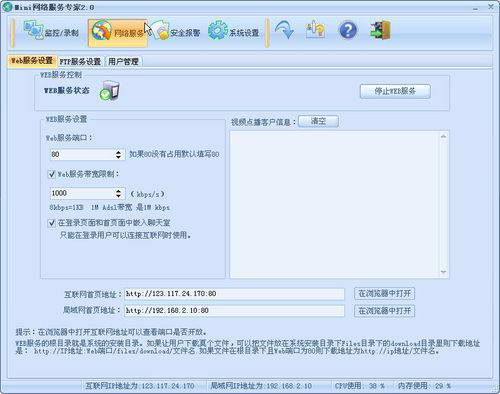500x394 pixels.
Task: Click the CPU使用 status bar entry
Action: (360, 386)
